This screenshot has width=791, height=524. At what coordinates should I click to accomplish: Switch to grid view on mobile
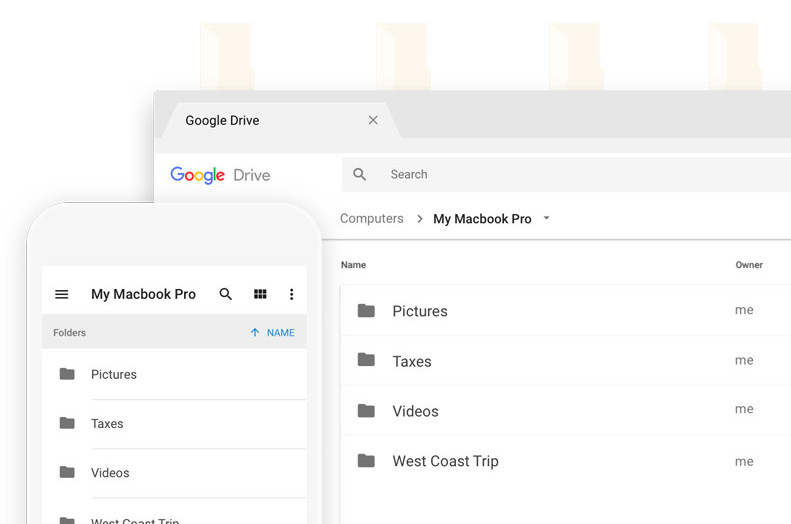coord(260,295)
